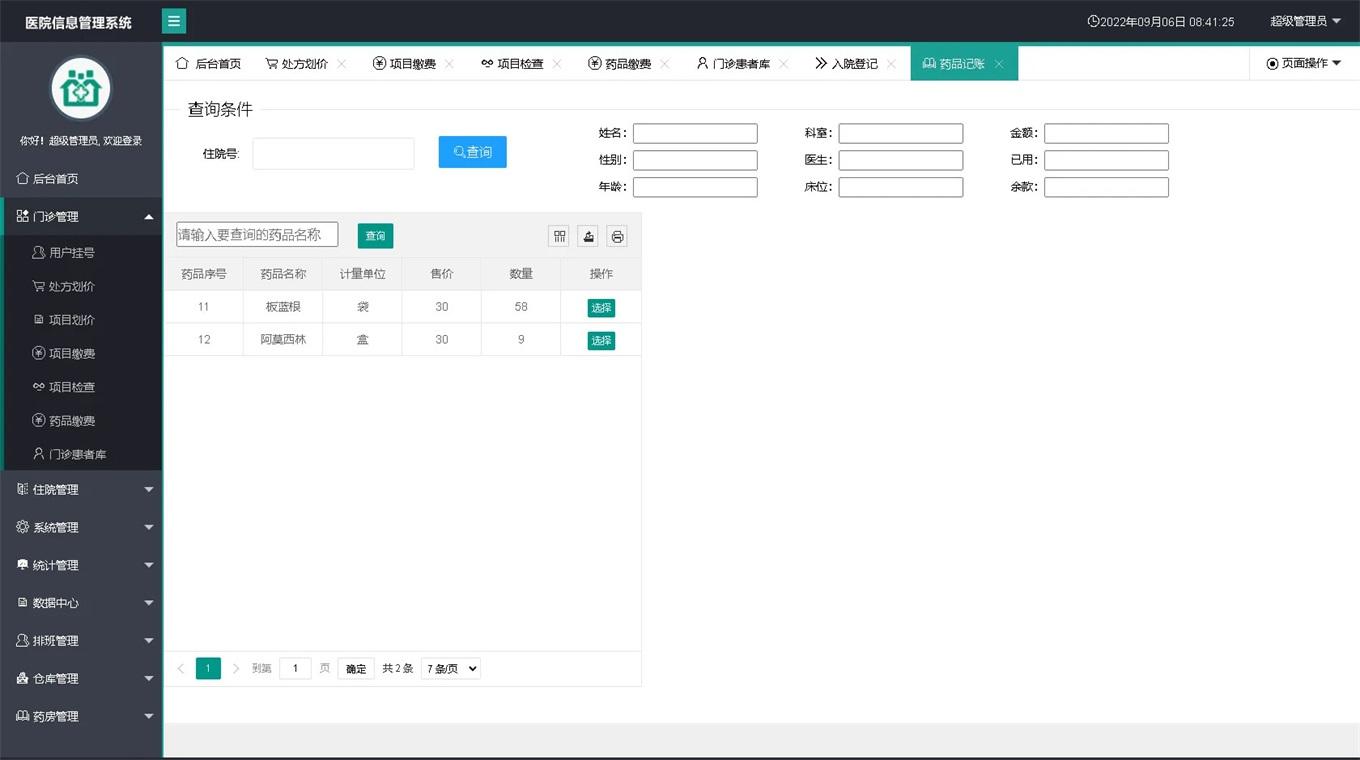Screen dimensions: 1360x760
Task: Click the hospital logo avatar
Action: tap(81, 89)
